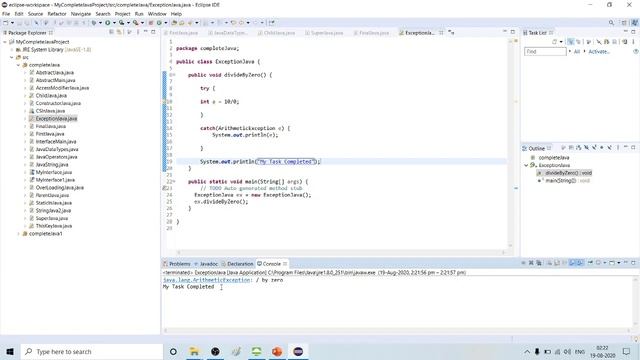
Task: Collapse ExceptionJava class in Outline
Action: click(x=526, y=165)
